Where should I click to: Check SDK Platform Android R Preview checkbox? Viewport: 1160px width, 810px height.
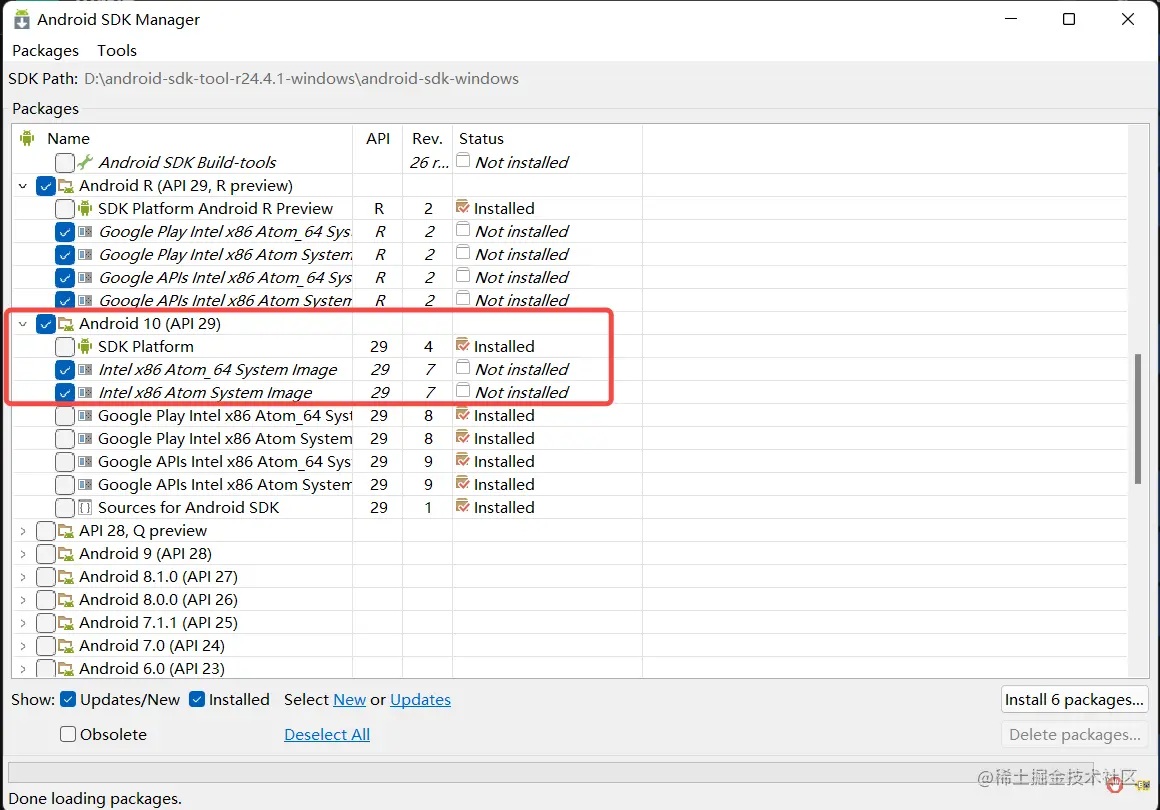(65, 209)
